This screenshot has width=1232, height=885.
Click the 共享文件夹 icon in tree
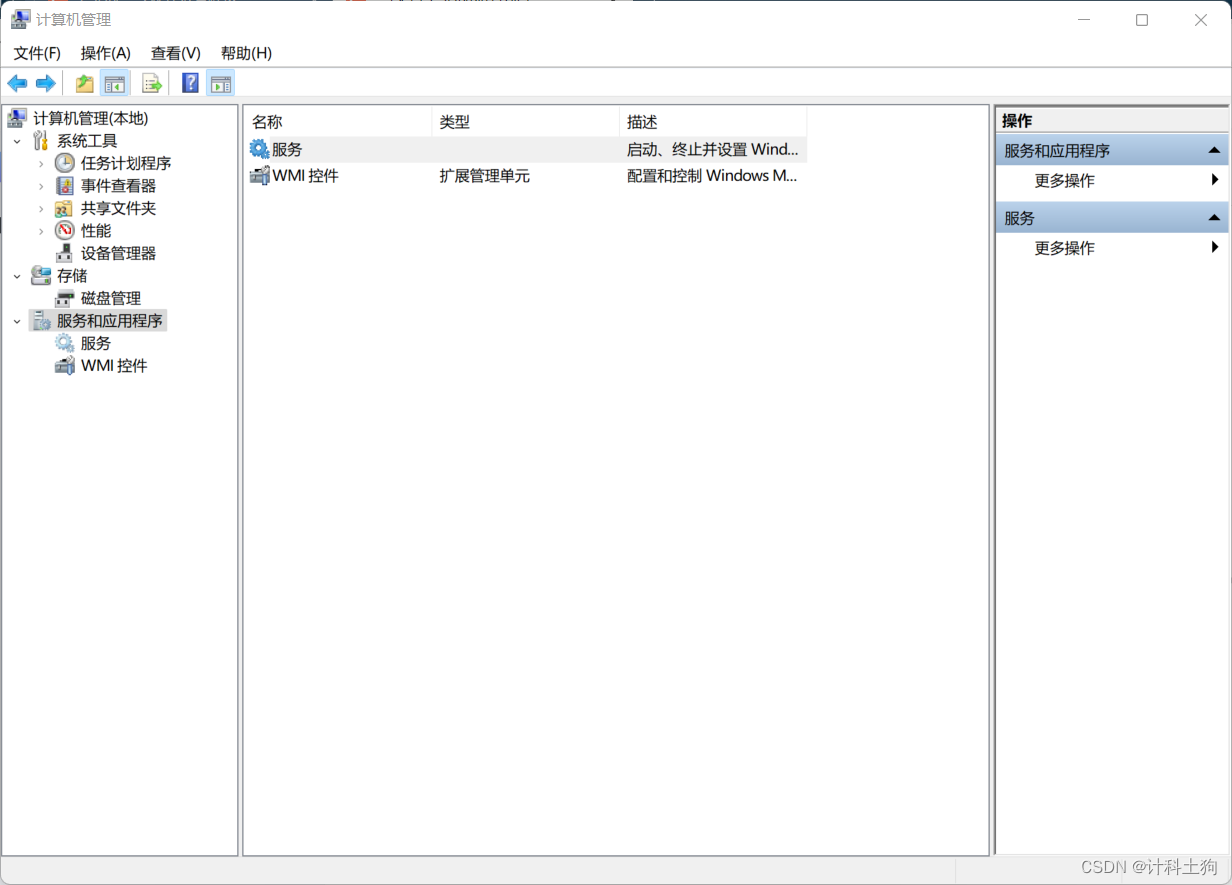click(x=64, y=208)
